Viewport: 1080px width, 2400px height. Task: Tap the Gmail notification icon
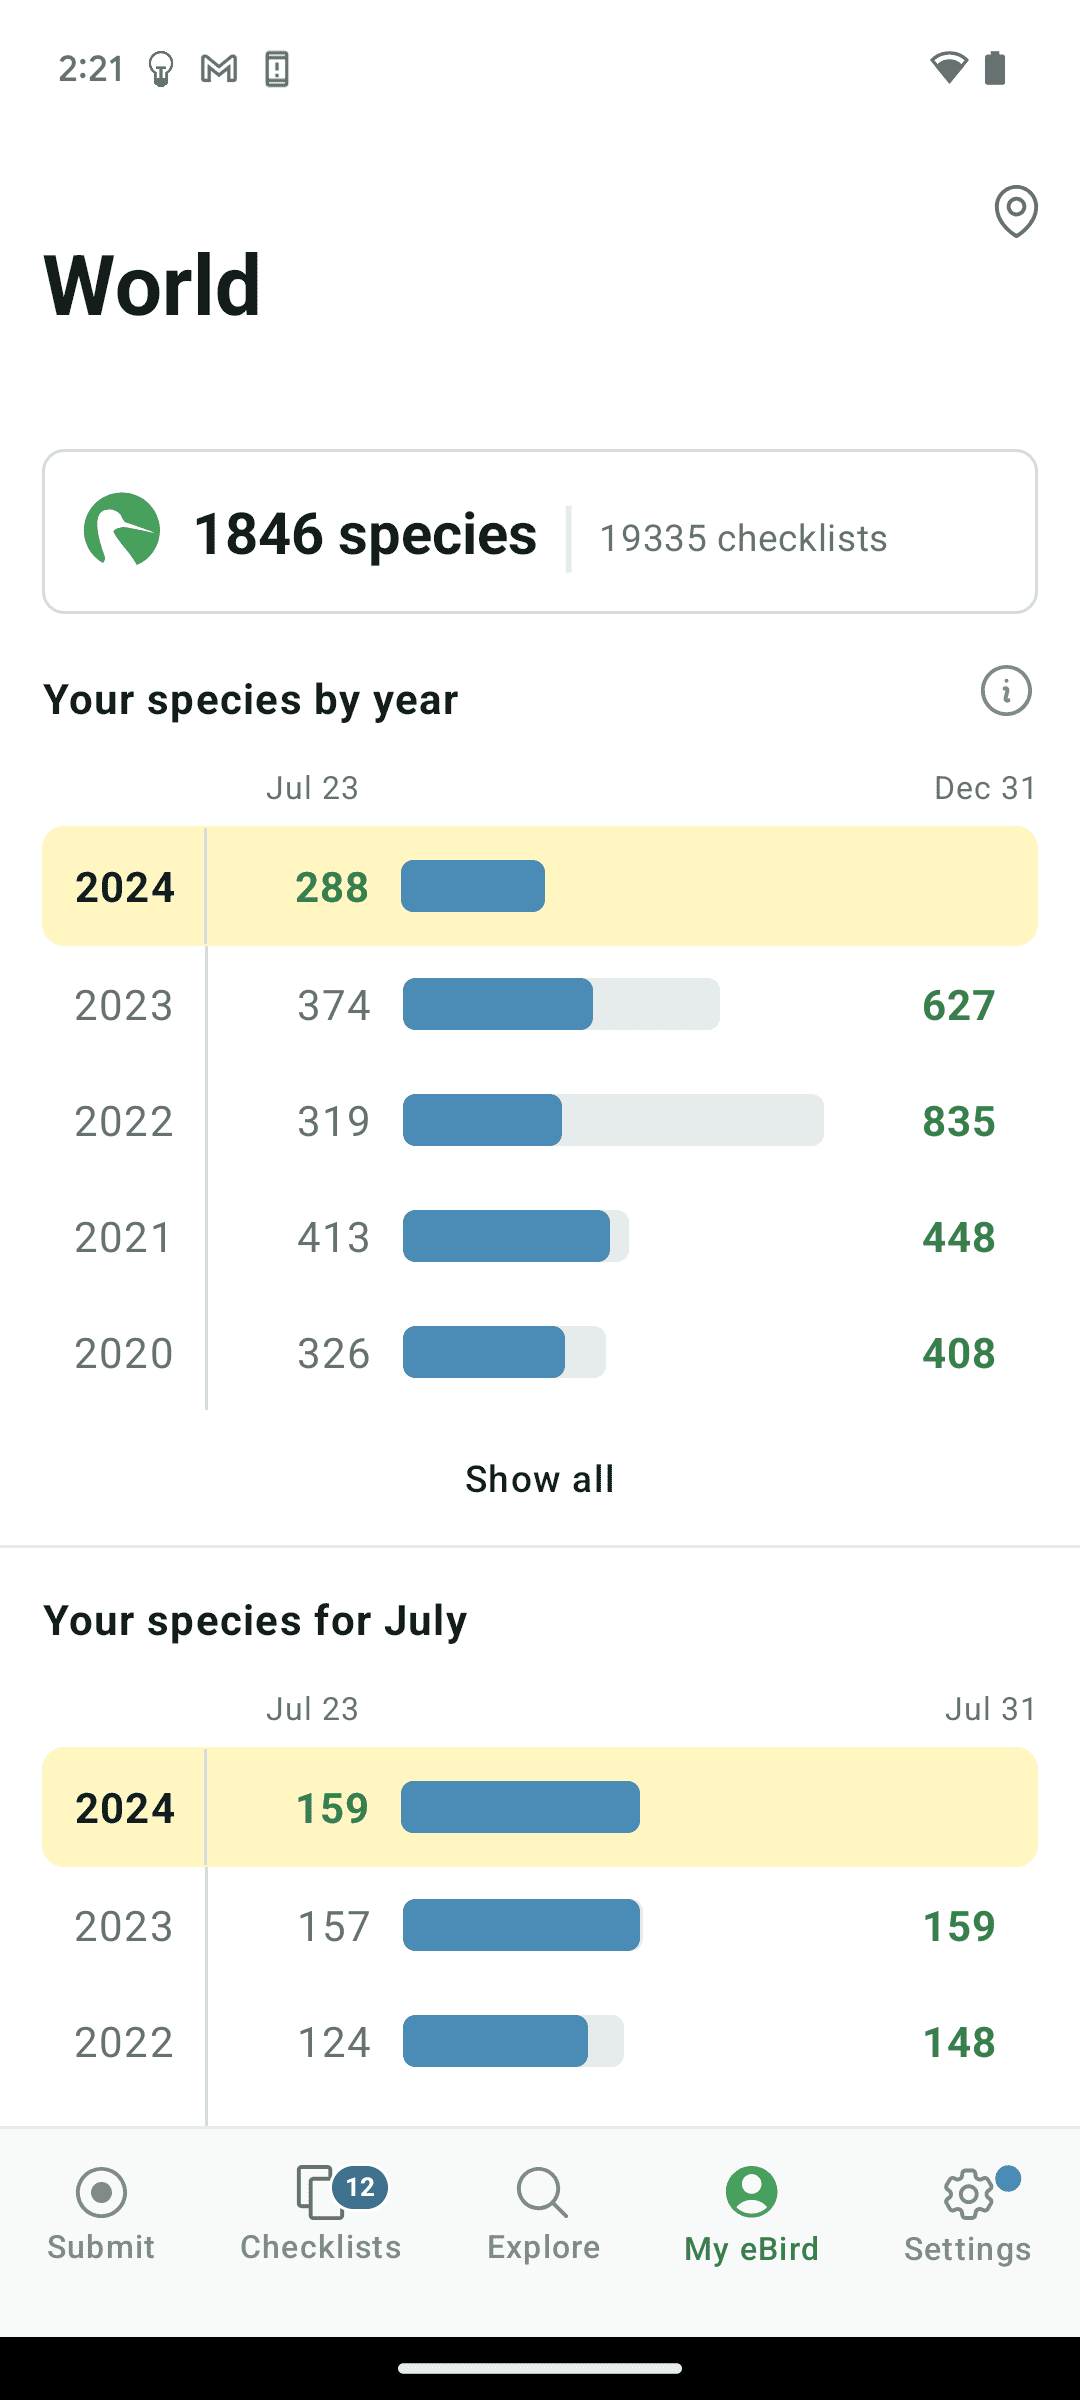click(x=219, y=69)
